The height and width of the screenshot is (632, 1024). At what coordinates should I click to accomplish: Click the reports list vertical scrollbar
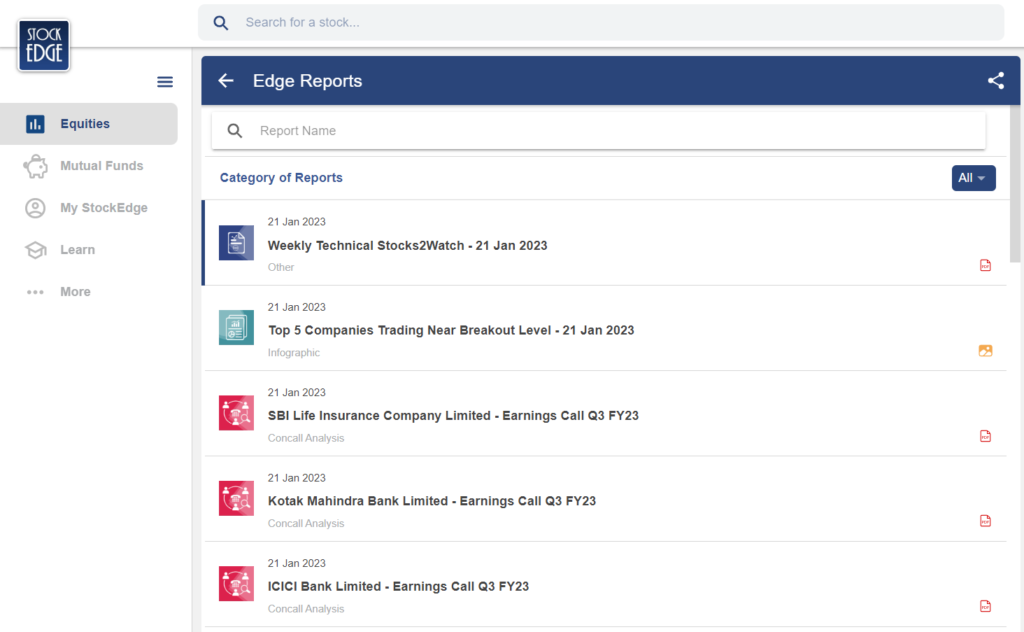coord(1015,184)
